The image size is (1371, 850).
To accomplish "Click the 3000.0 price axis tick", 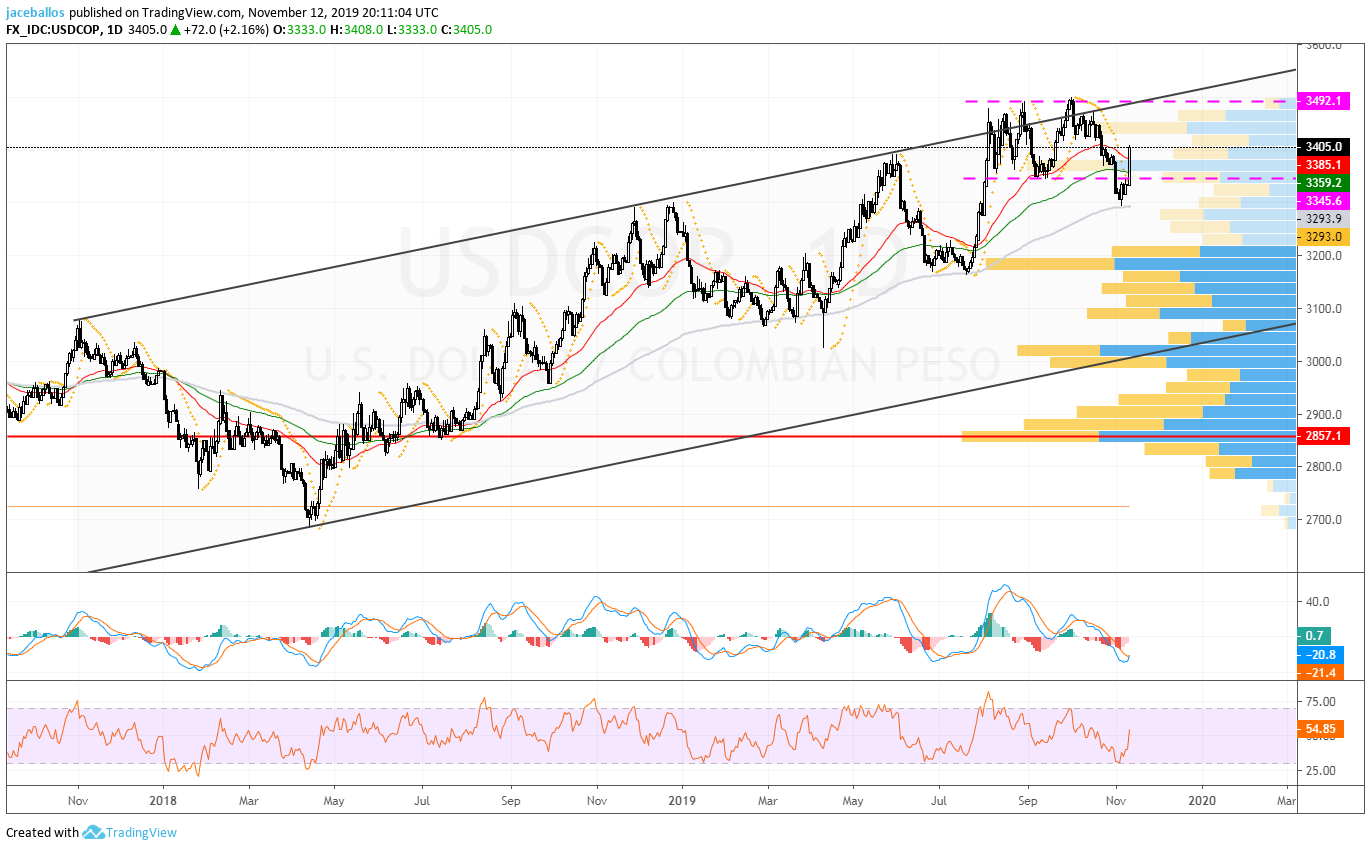I will click(x=1325, y=362).
